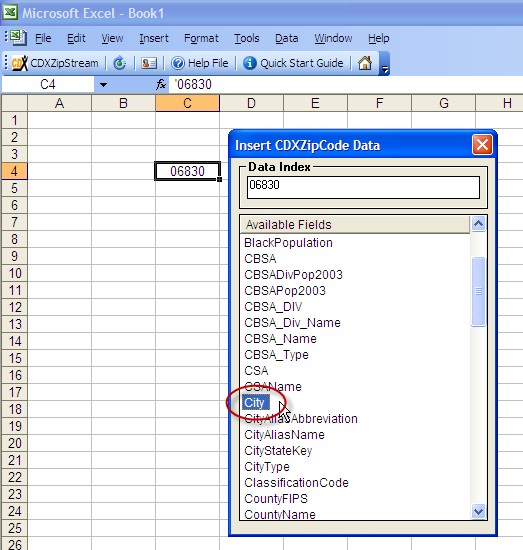The width and height of the screenshot is (523, 550).
Task: Select the CityStateKey field
Action: (x=278, y=451)
